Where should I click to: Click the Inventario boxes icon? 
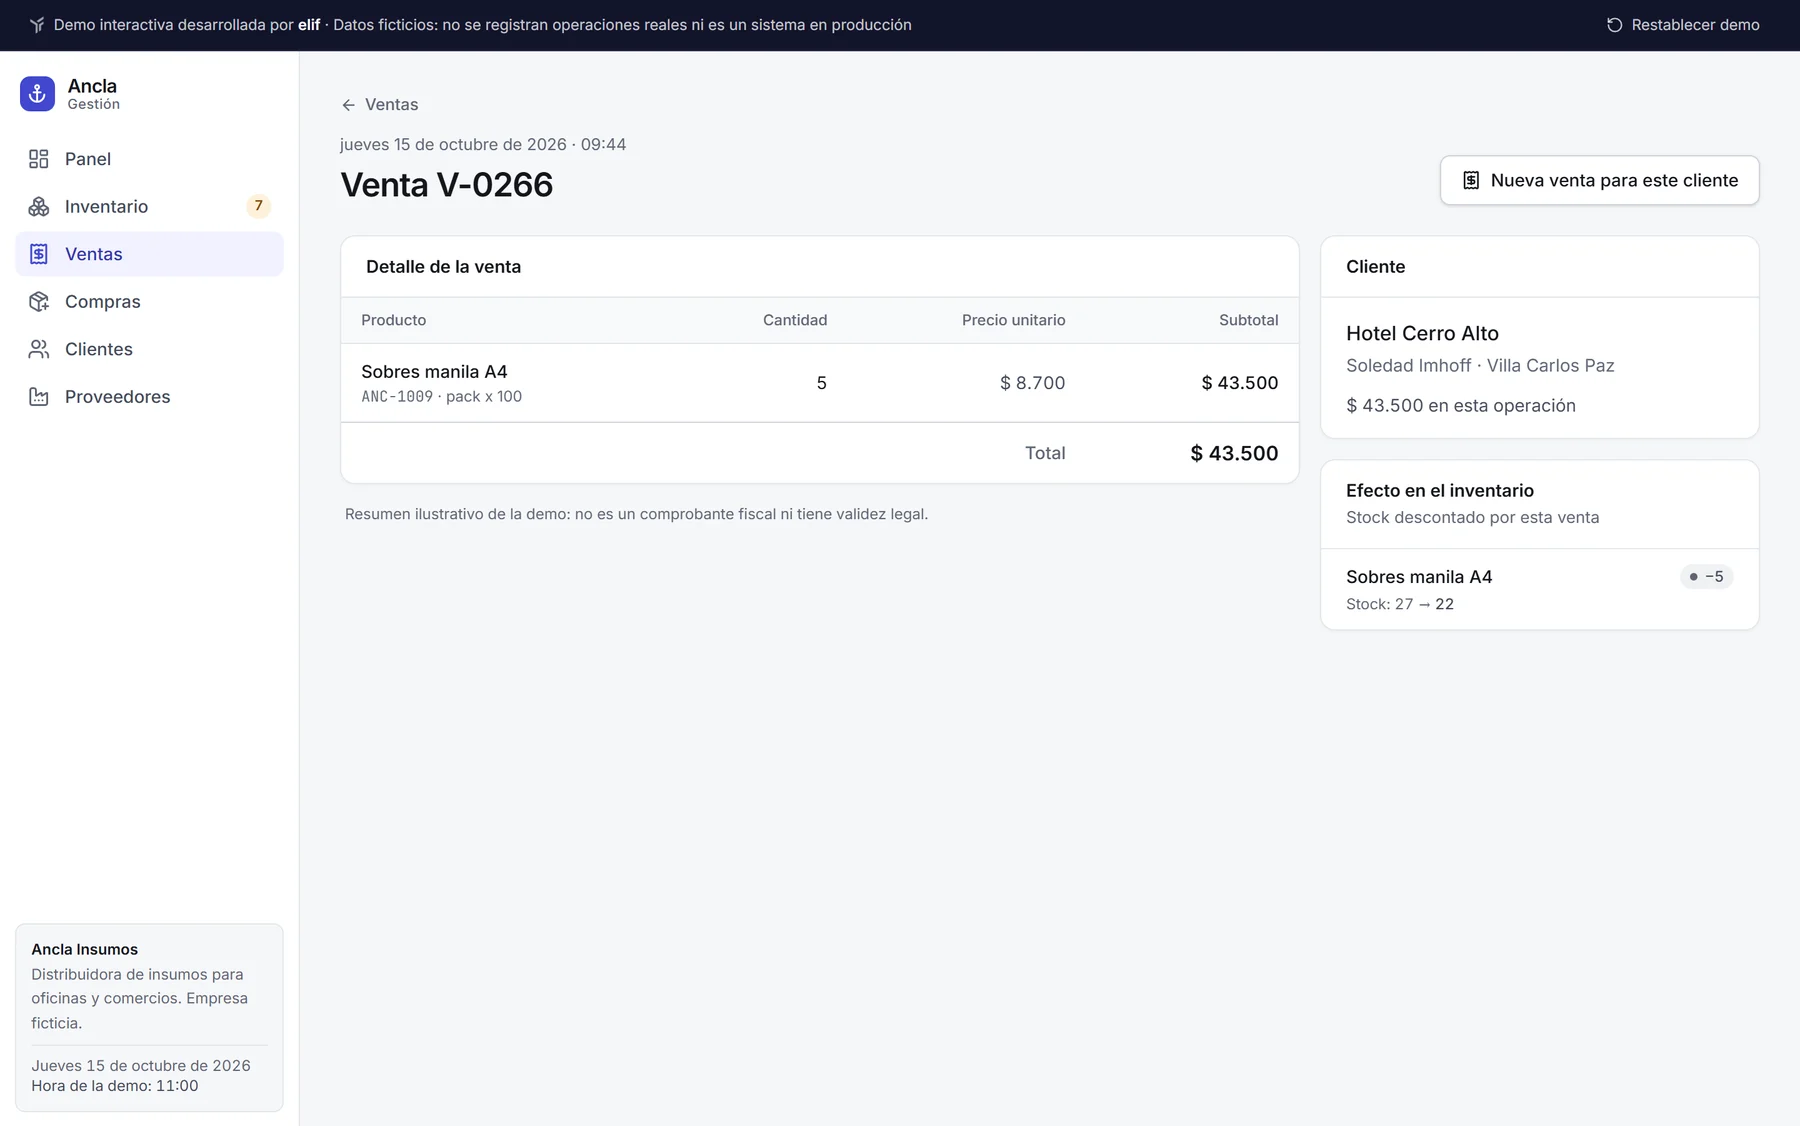39,206
